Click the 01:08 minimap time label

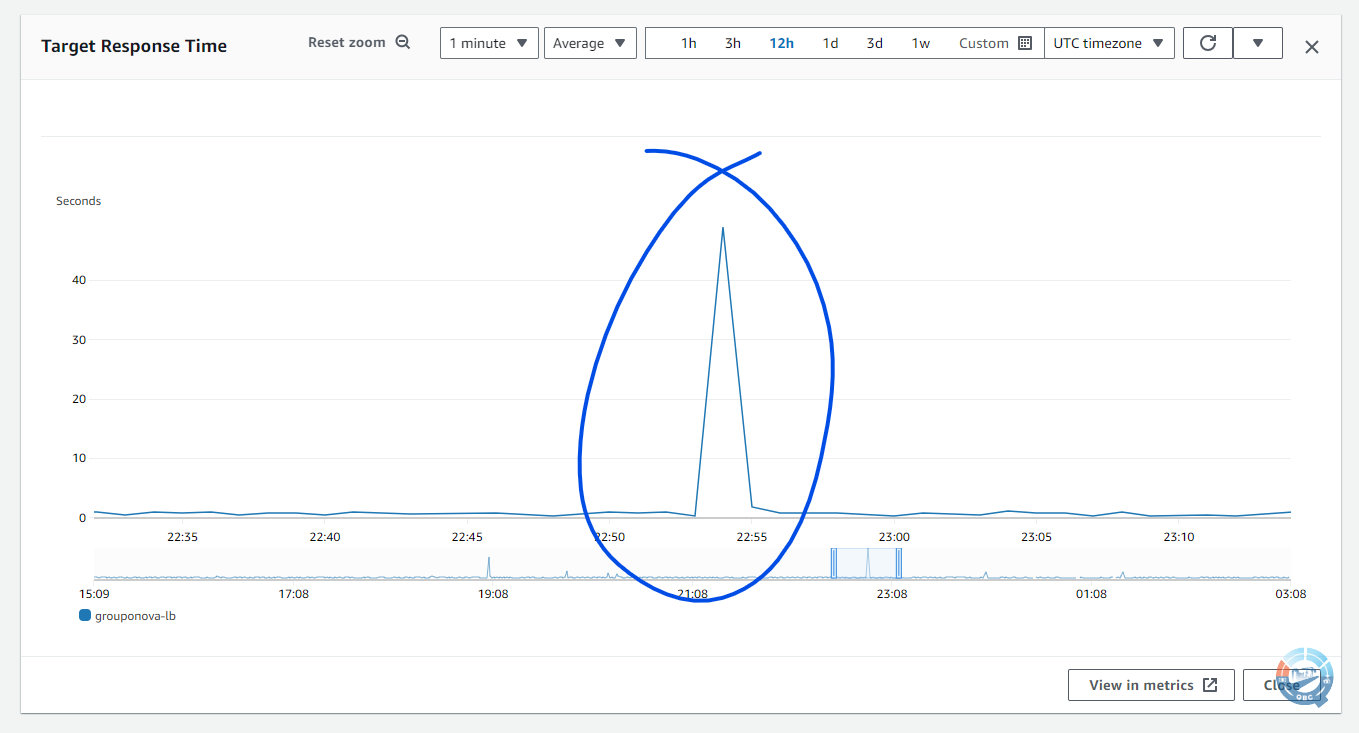click(1091, 594)
